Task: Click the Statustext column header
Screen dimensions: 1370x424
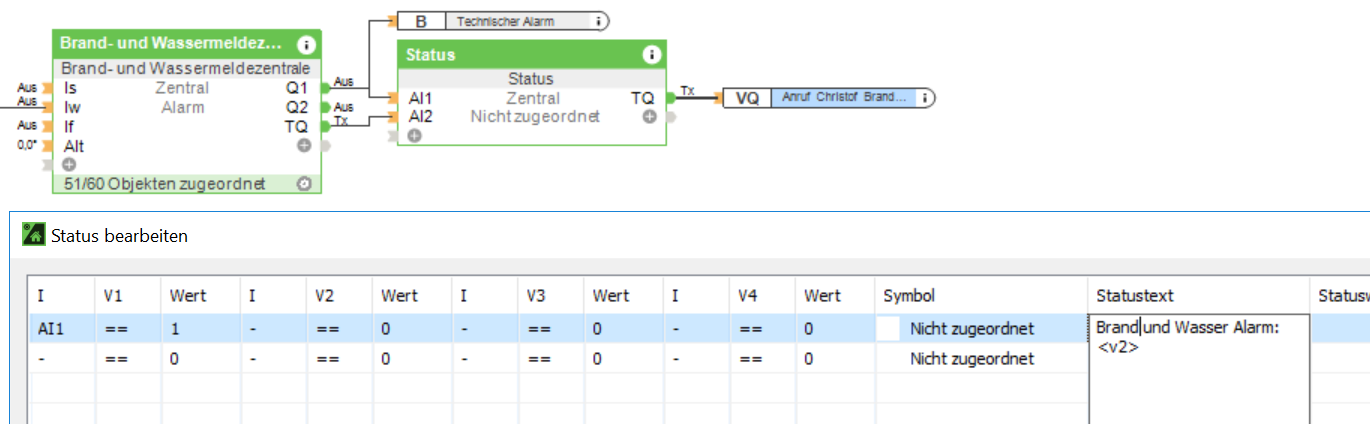Action: (x=1134, y=296)
